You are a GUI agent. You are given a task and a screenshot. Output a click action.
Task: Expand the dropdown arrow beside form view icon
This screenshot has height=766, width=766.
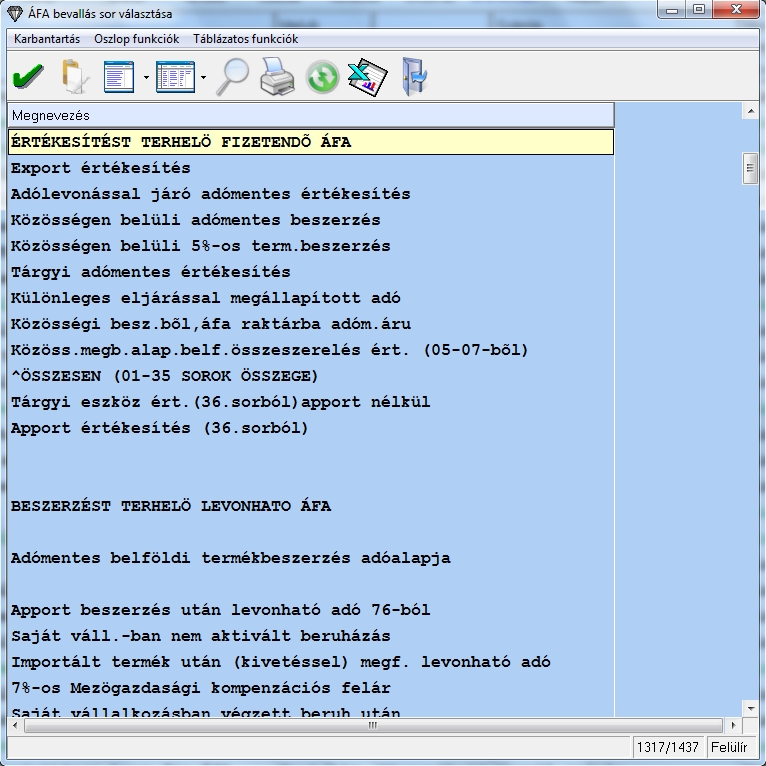point(146,77)
